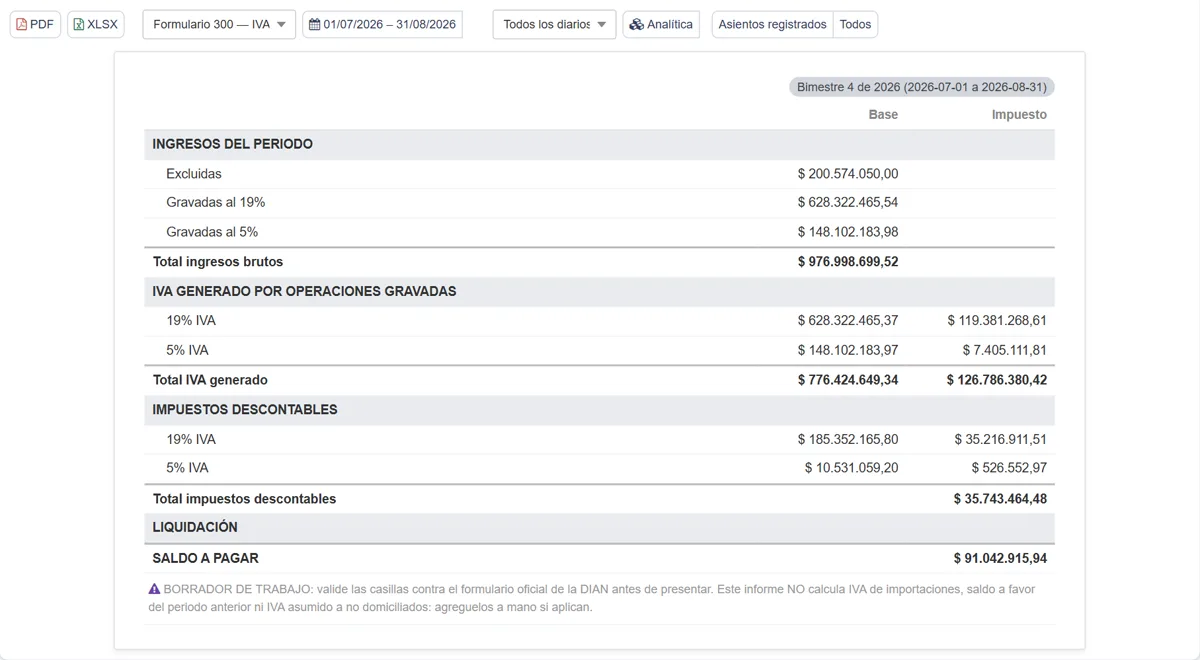Click the total $ 35.743.464,48
Image resolution: width=1200 pixels, height=660 pixels.
(x=1000, y=499)
